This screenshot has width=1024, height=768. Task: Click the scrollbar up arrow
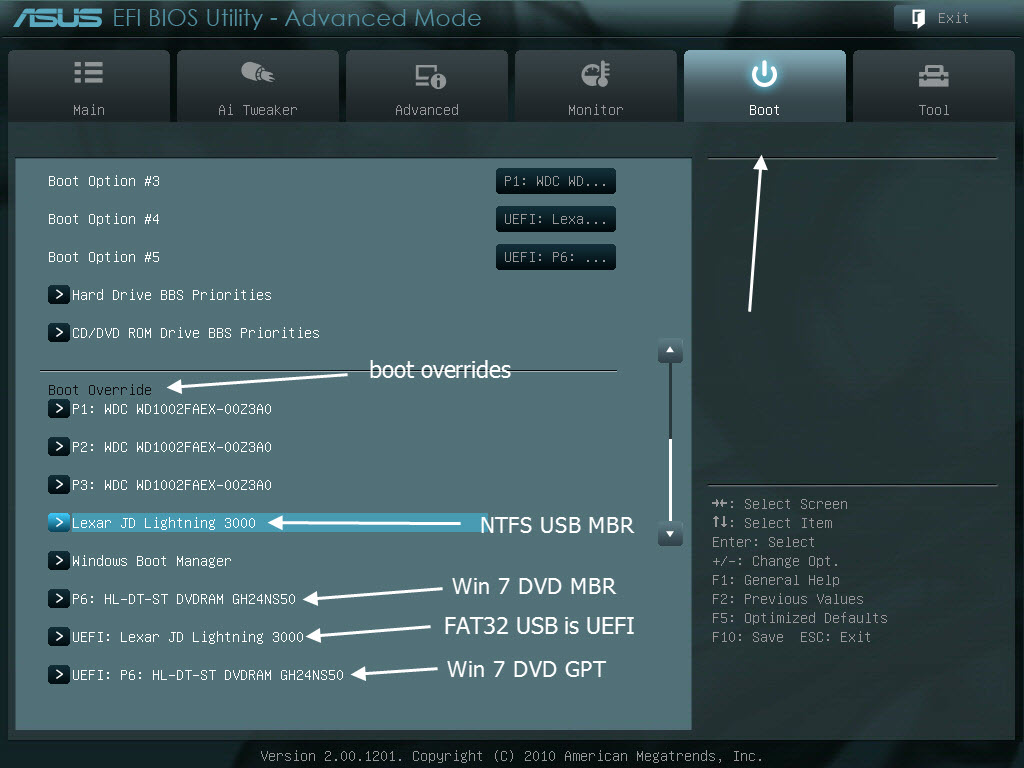click(x=670, y=351)
